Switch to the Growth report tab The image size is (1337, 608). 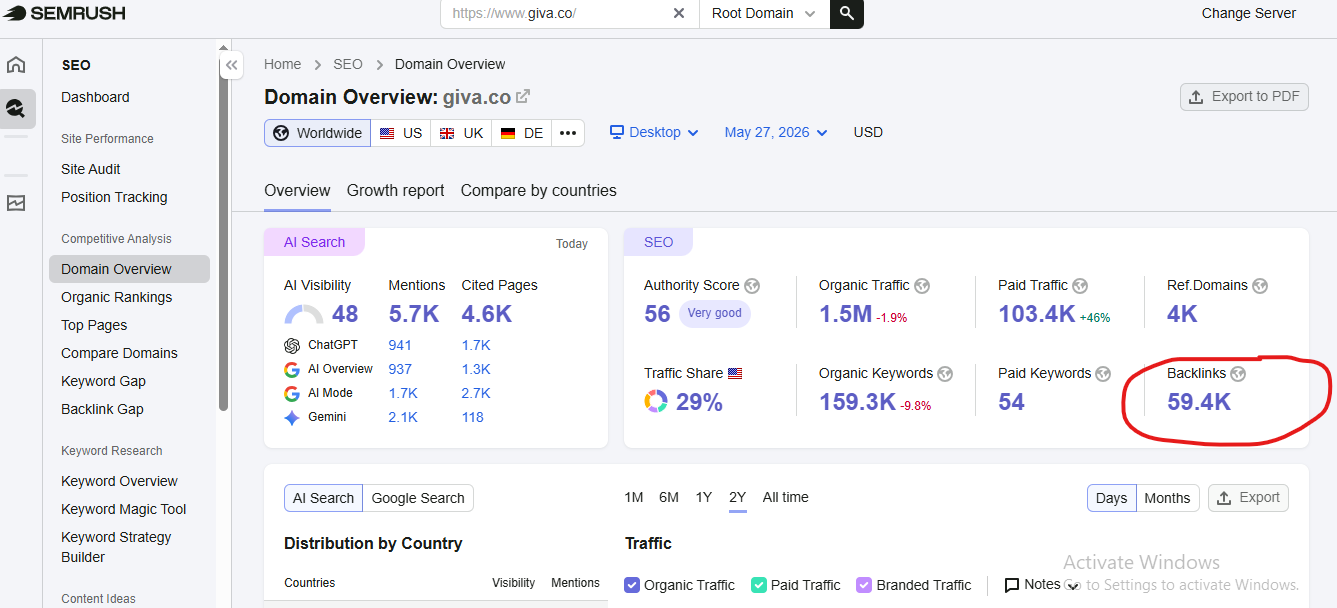[x=396, y=191]
